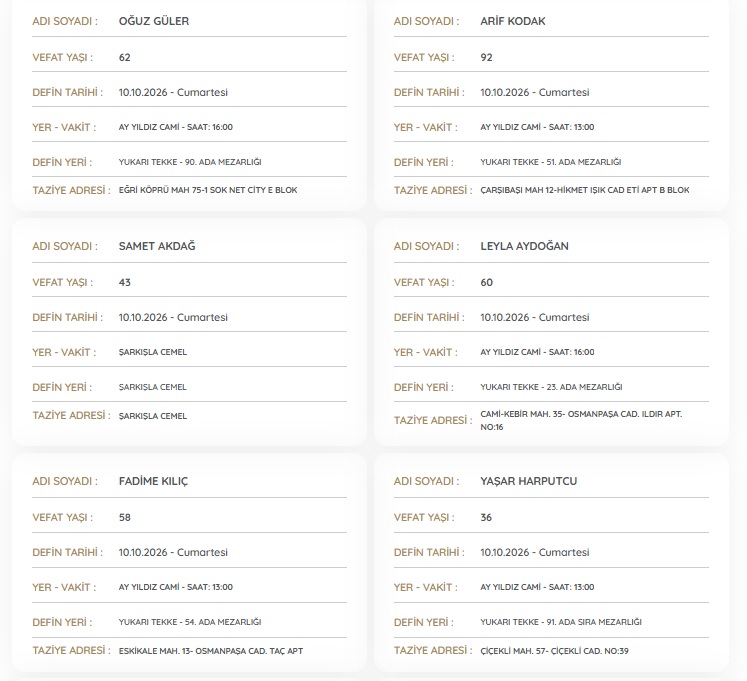Click Yaşar Harputcu's AY YILDIZ CAMİ SAAT 13:00
The height and width of the screenshot is (681, 747).
point(537,587)
